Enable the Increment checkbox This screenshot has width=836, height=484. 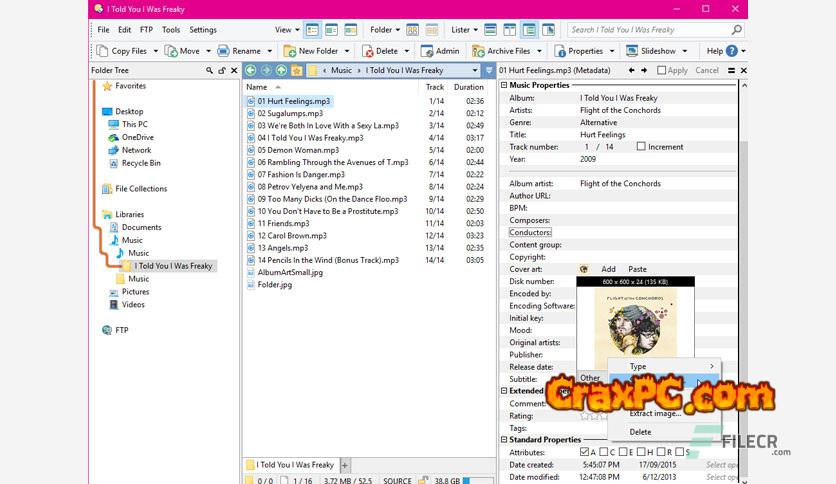[641, 147]
